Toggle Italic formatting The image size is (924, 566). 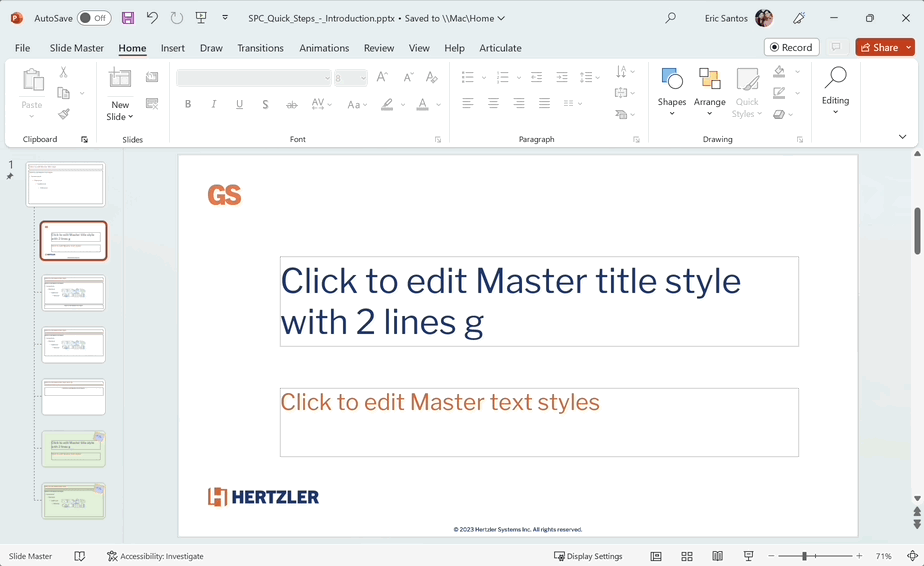click(213, 104)
